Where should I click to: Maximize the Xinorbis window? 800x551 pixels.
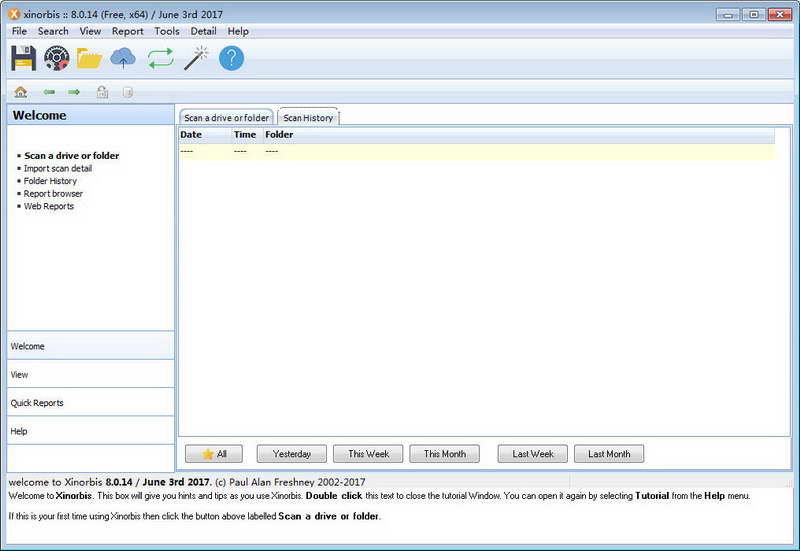pos(754,14)
